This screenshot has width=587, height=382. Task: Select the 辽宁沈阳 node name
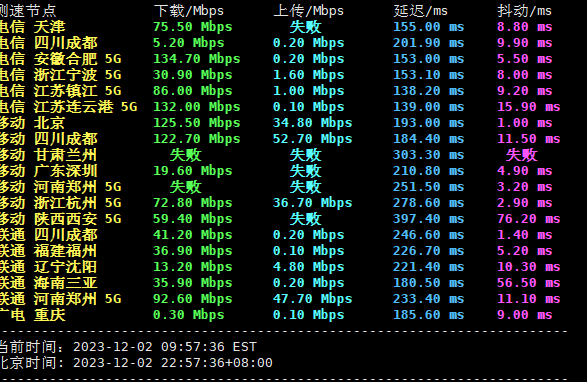coord(66,267)
